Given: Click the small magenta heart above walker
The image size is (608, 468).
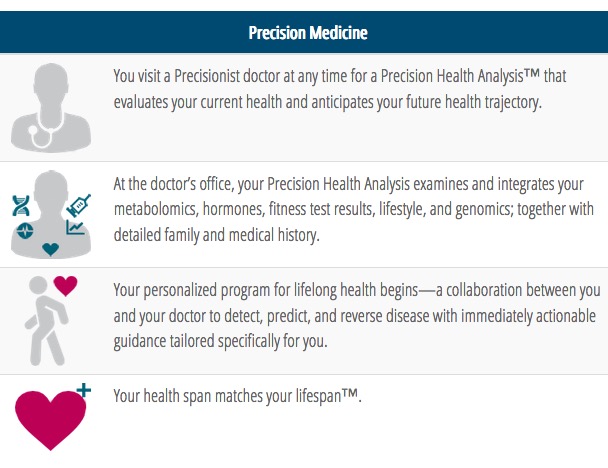Looking at the screenshot, I should (x=65, y=286).
